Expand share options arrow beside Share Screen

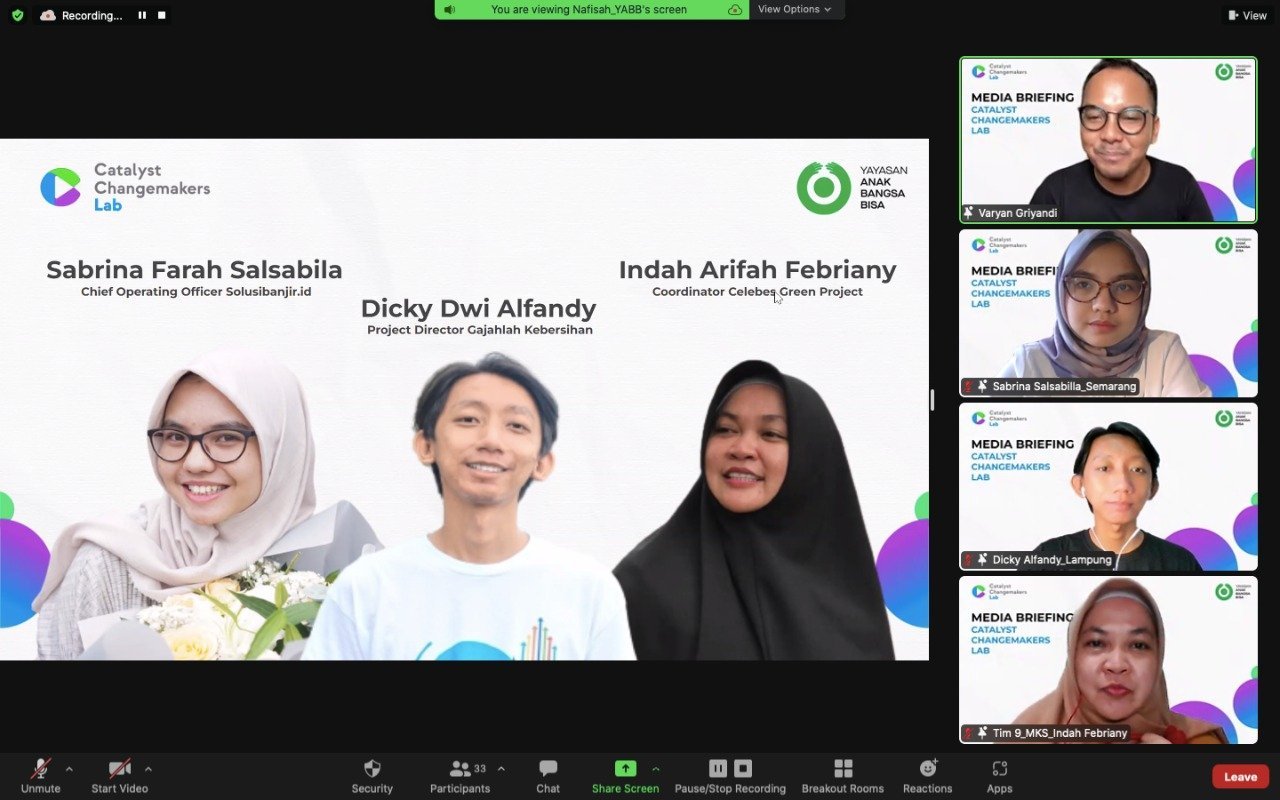[656, 769]
